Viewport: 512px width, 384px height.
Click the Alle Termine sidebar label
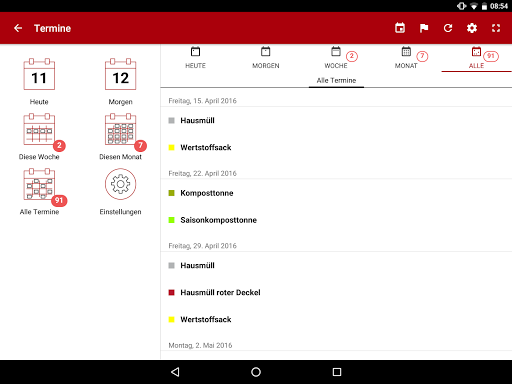click(x=39, y=212)
